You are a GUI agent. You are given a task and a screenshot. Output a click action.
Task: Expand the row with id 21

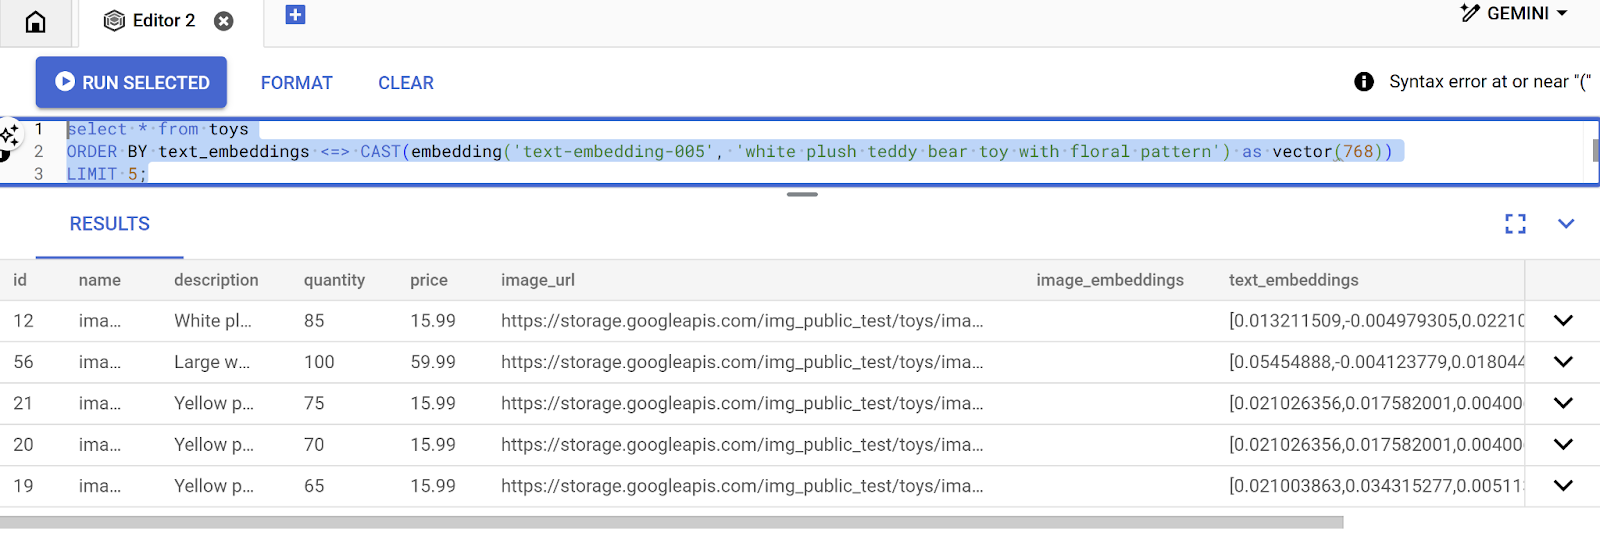click(x=1563, y=403)
